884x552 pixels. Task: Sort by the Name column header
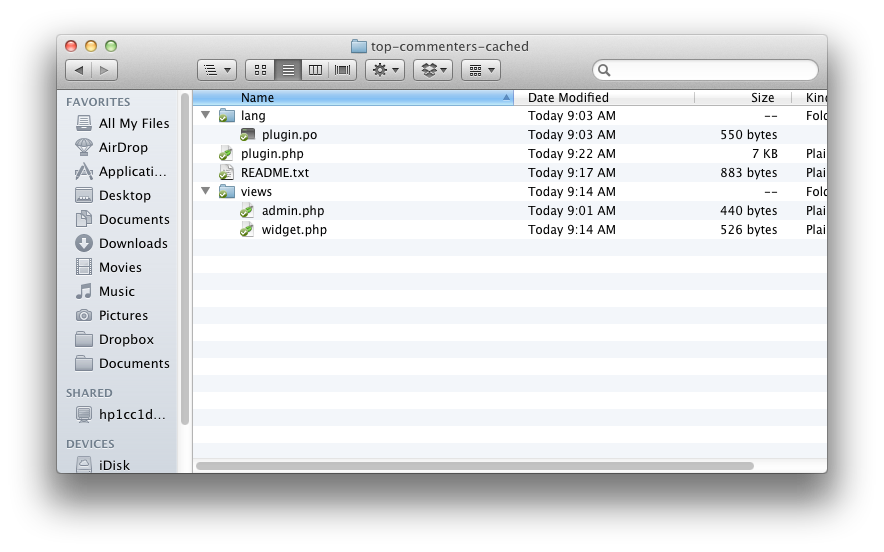tap(353, 98)
